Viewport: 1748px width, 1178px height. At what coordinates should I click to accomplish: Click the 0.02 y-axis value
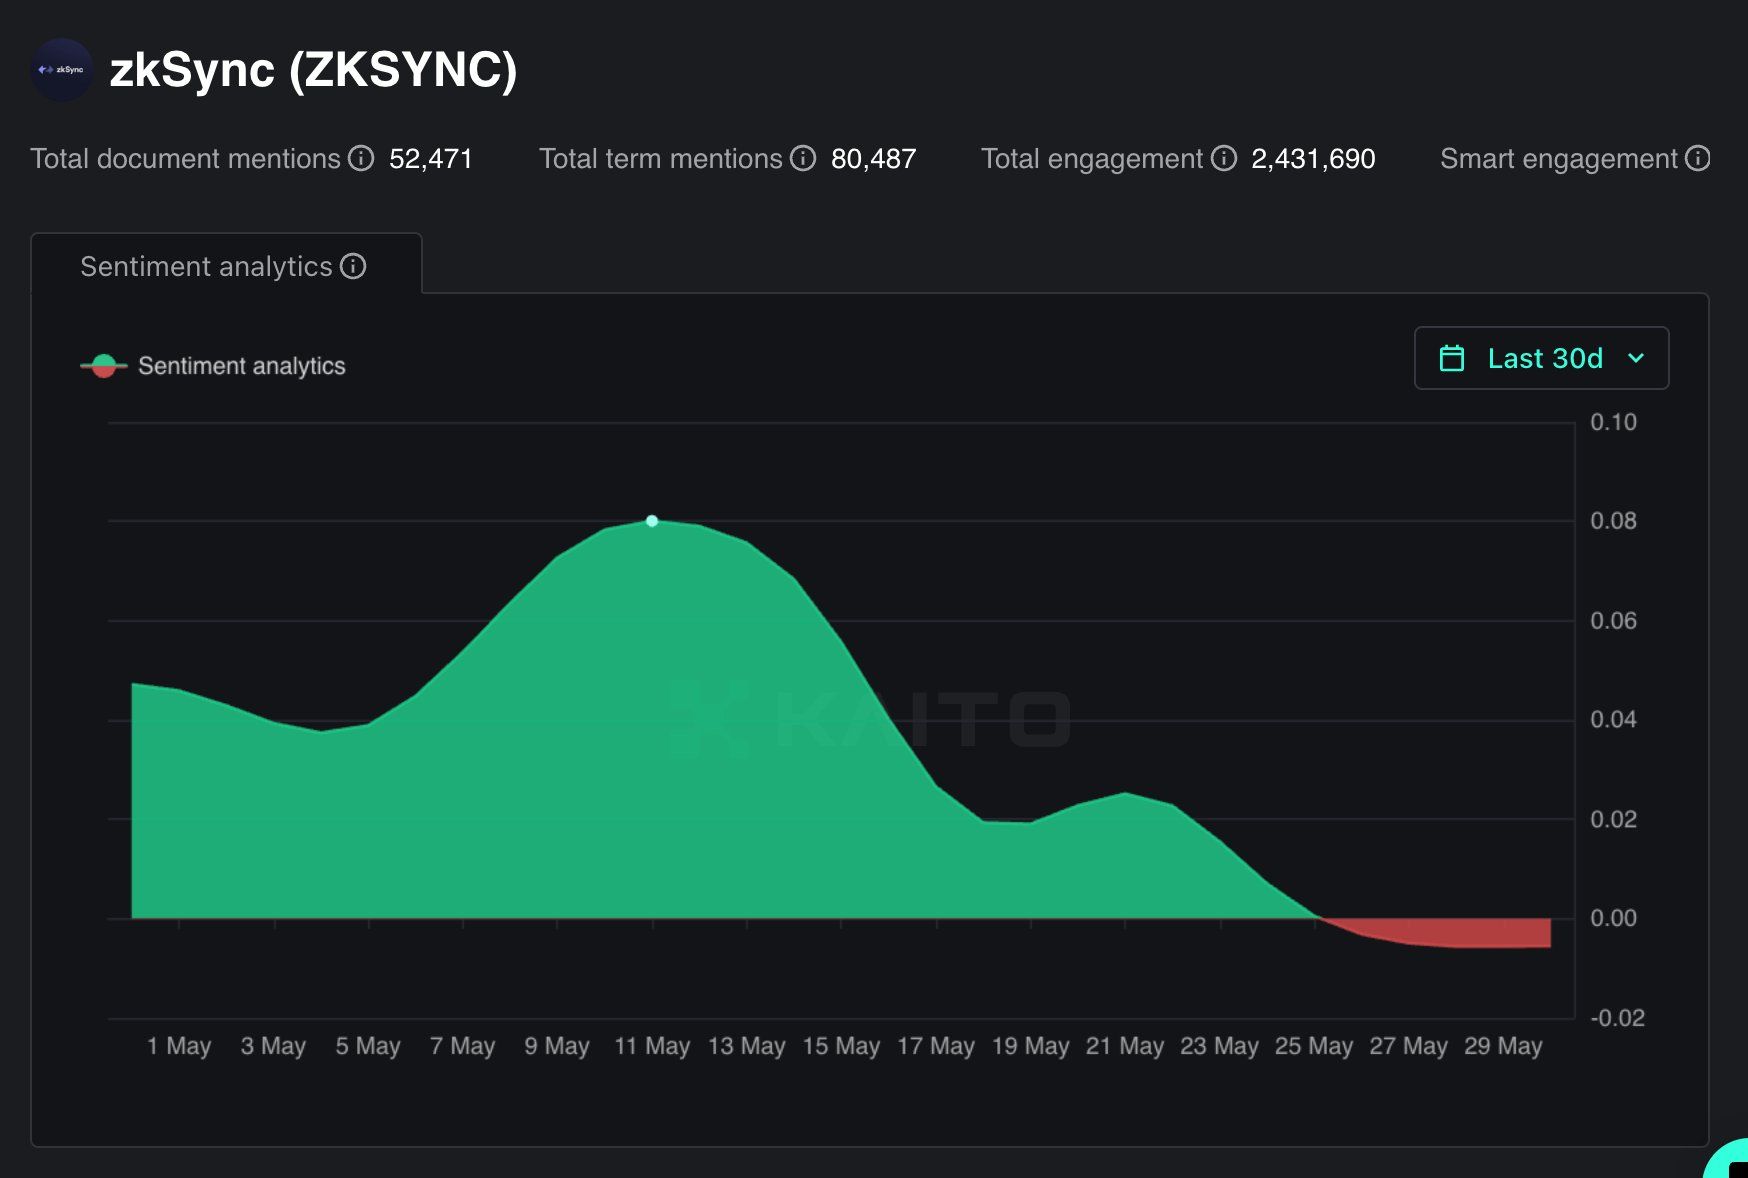(1614, 819)
